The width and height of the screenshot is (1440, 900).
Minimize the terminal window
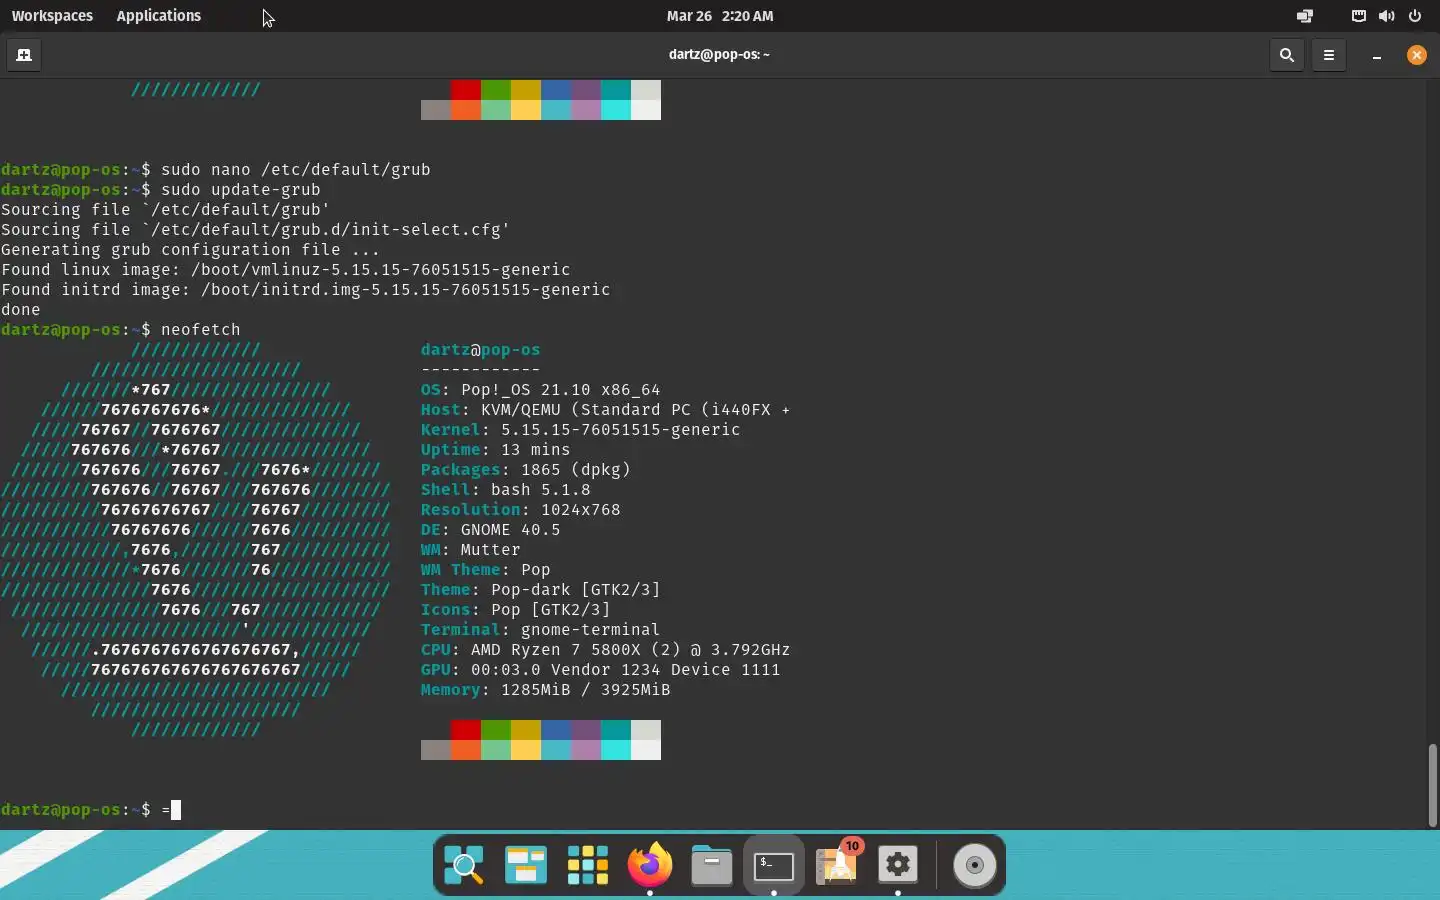tap(1377, 56)
